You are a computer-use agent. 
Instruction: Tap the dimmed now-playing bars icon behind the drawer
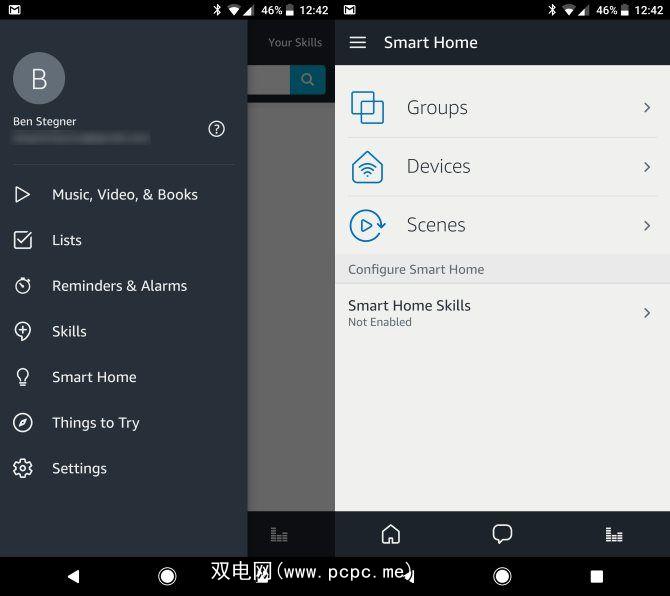279,534
